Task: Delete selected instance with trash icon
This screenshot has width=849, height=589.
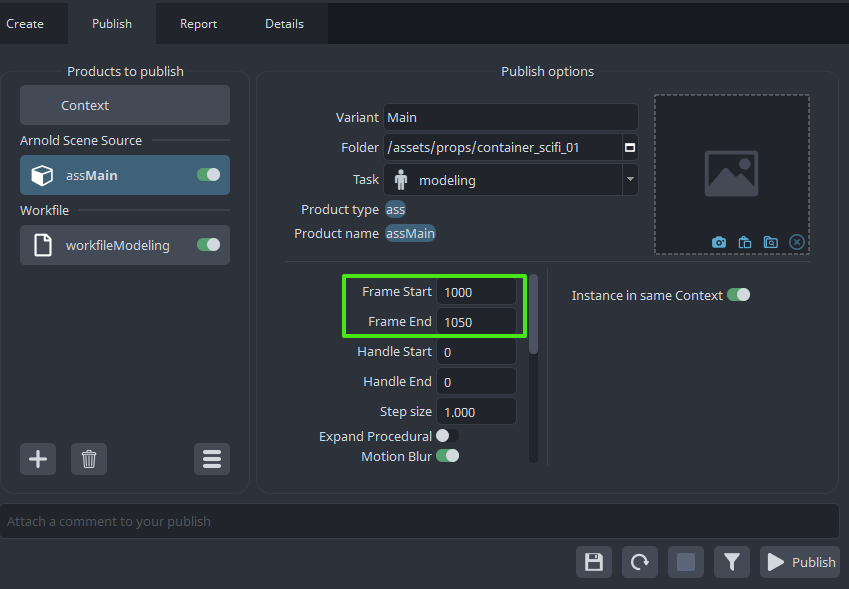Action: tap(89, 459)
